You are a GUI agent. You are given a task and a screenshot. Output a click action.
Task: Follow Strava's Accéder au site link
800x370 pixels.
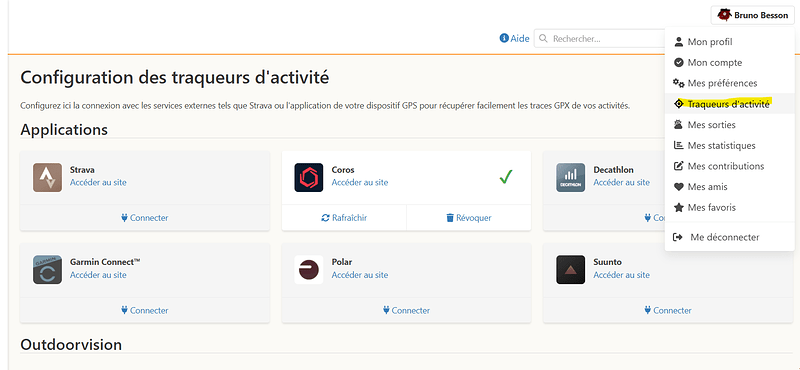(98, 182)
